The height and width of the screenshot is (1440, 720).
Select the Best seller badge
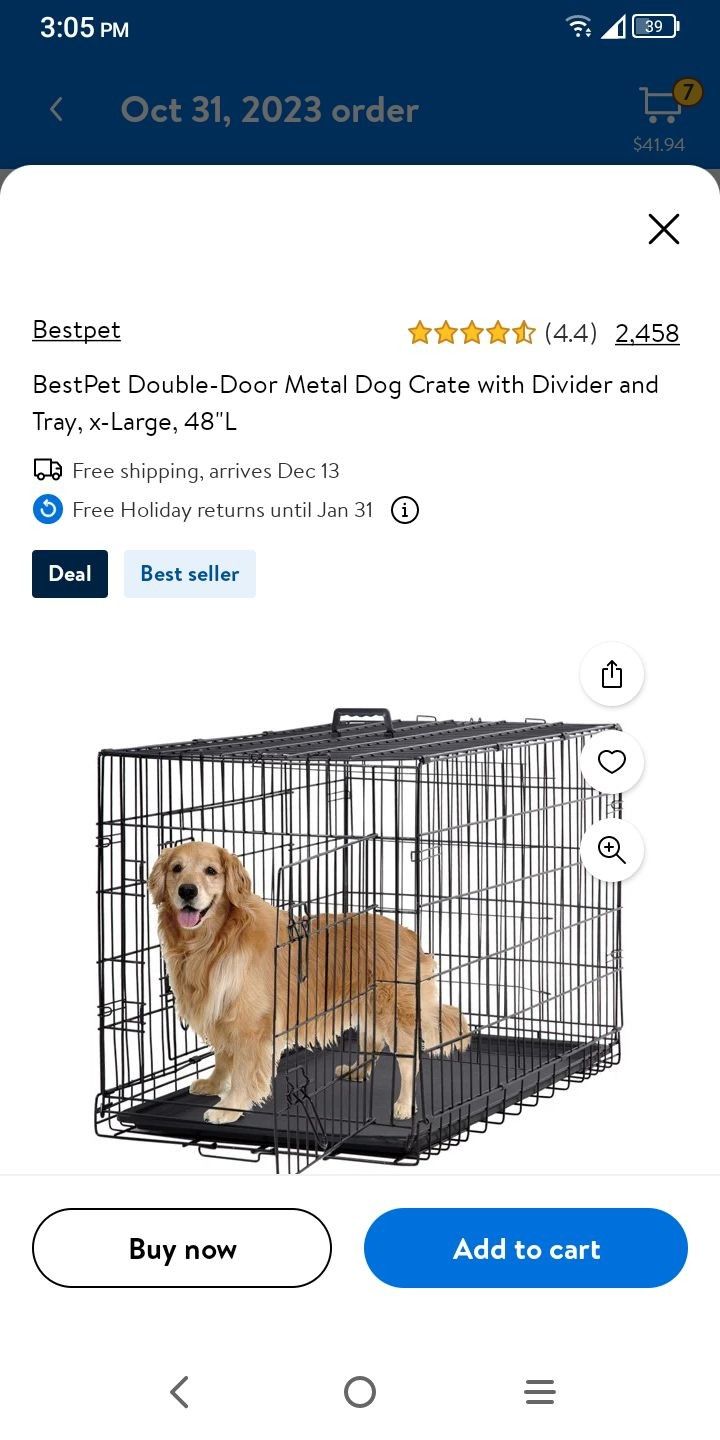(190, 574)
